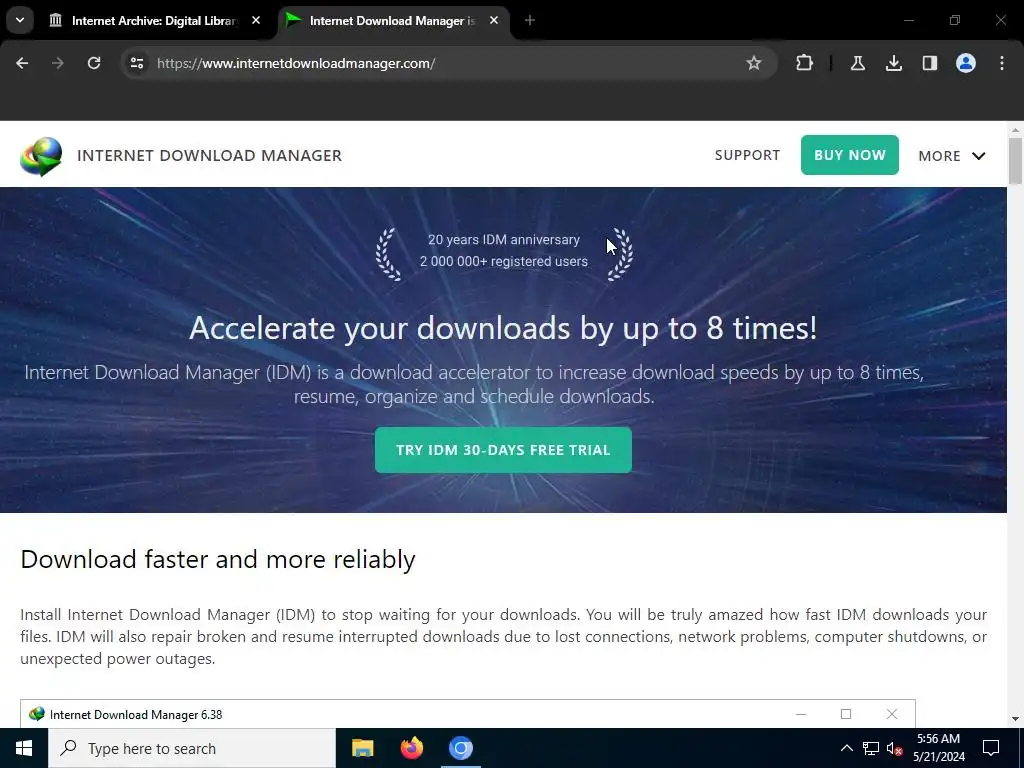The height and width of the screenshot is (768, 1024).
Task: Open the notifications action center
Action: tap(991, 748)
